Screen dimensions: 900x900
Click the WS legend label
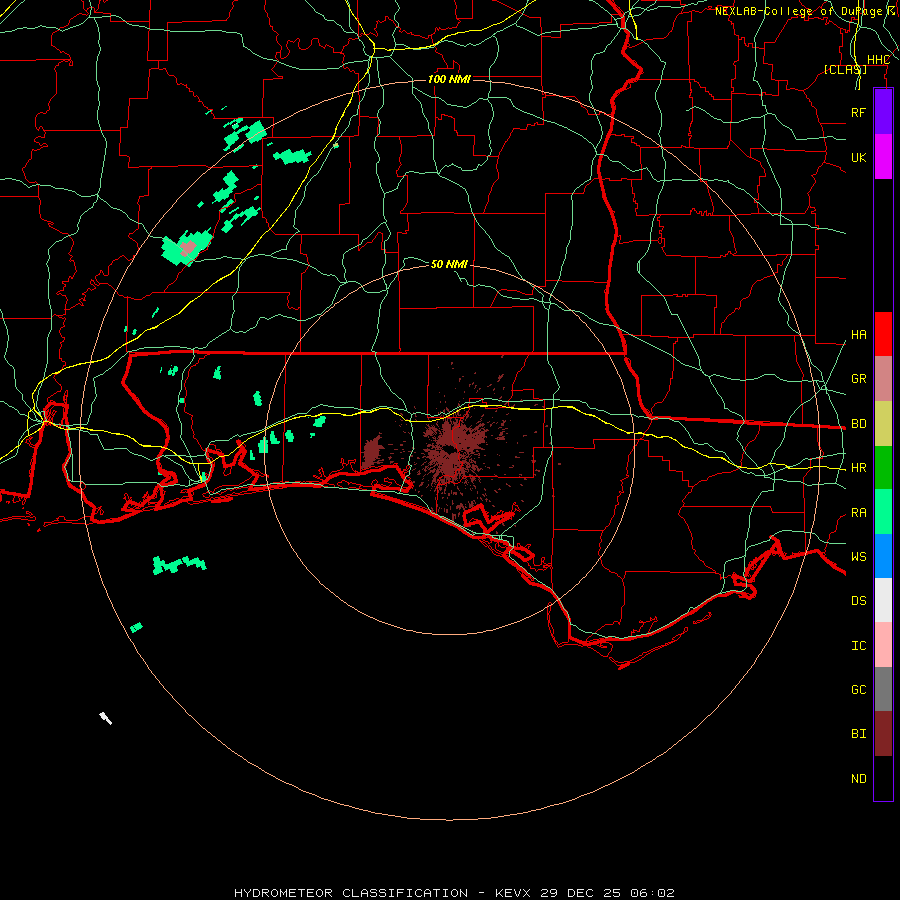[858, 556]
